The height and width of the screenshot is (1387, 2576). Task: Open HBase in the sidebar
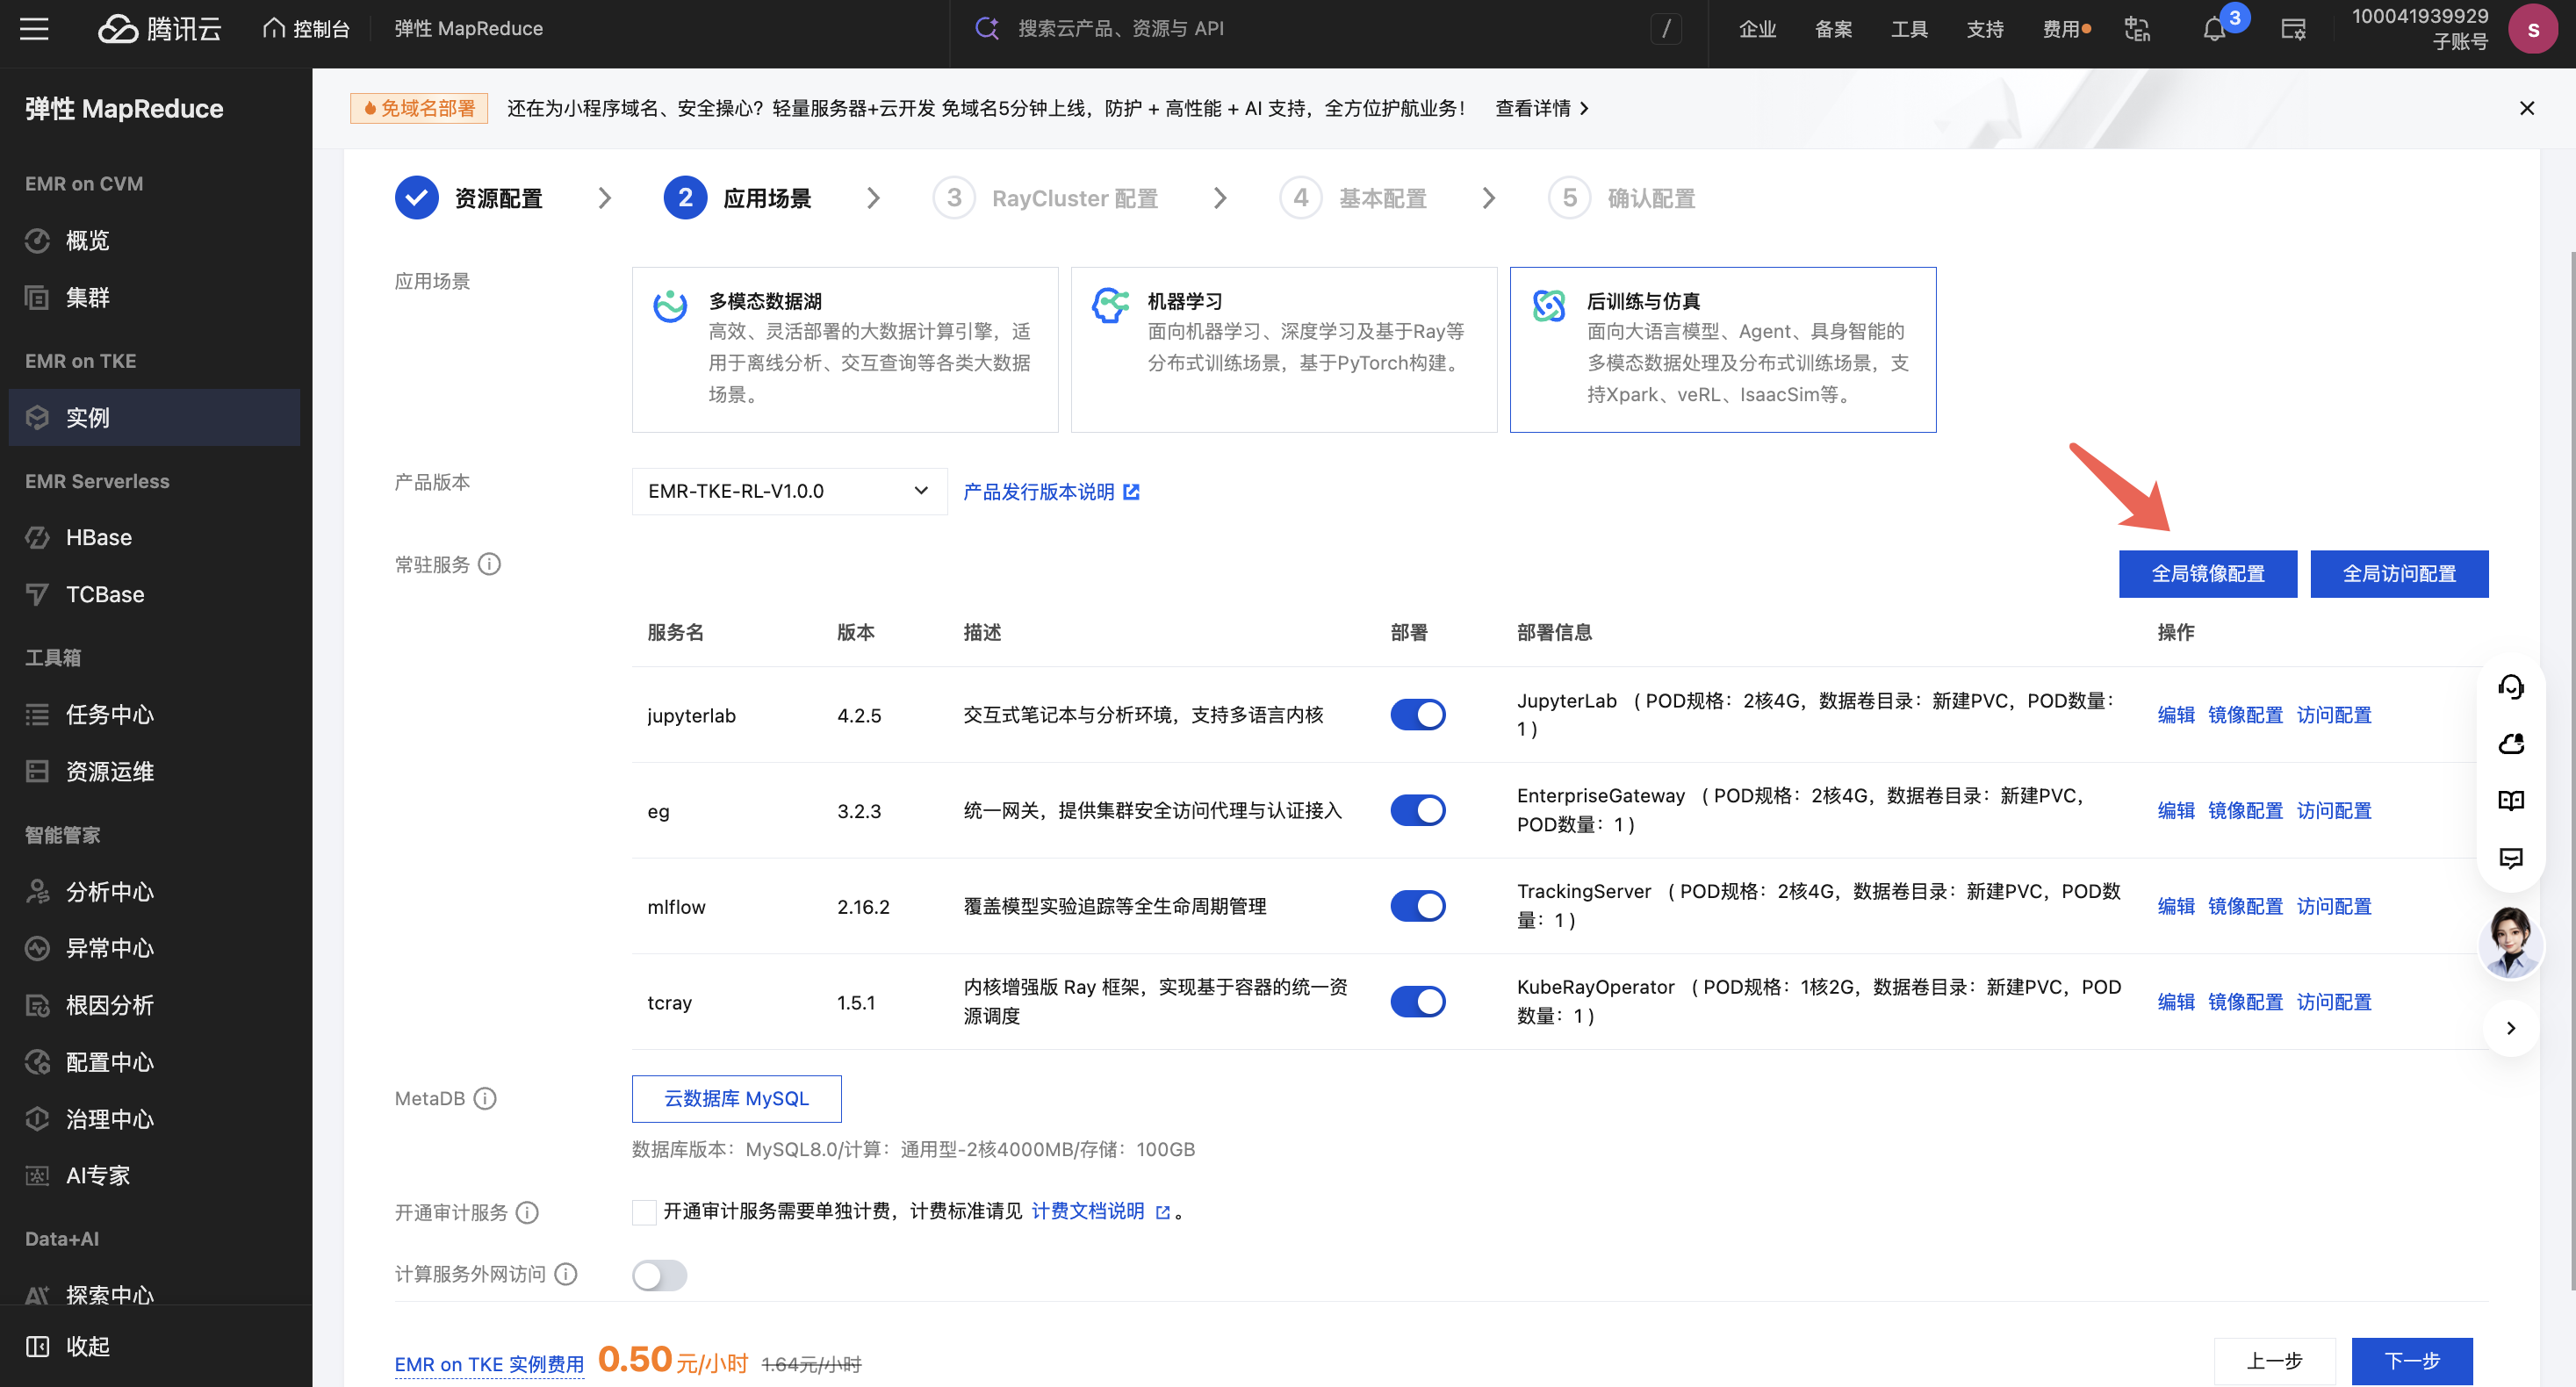point(154,537)
